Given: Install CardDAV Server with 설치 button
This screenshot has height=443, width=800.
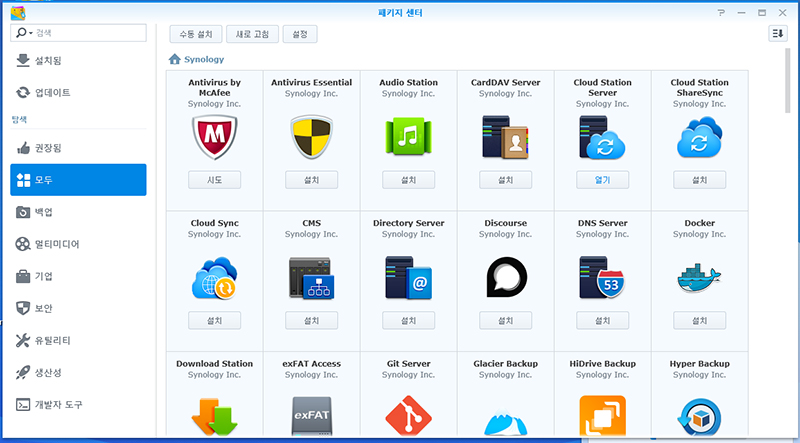Looking at the screenshot, I should (x=505, y=180).
